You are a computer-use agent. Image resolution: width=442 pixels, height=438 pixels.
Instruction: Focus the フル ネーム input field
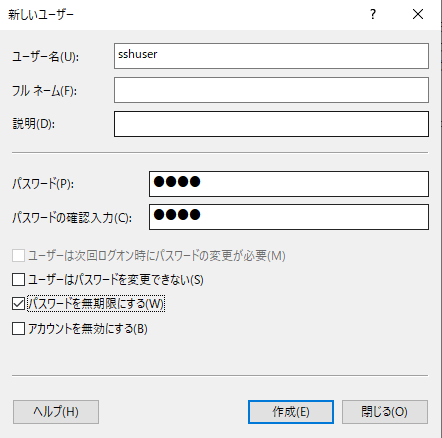(271, 90)
